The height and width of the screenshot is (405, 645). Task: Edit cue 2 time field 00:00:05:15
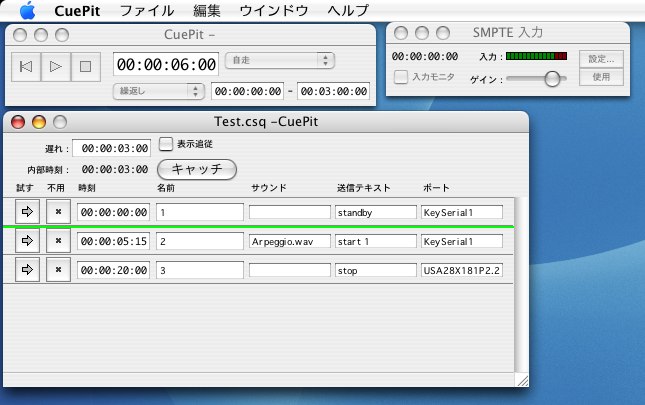tap(113, 241)
